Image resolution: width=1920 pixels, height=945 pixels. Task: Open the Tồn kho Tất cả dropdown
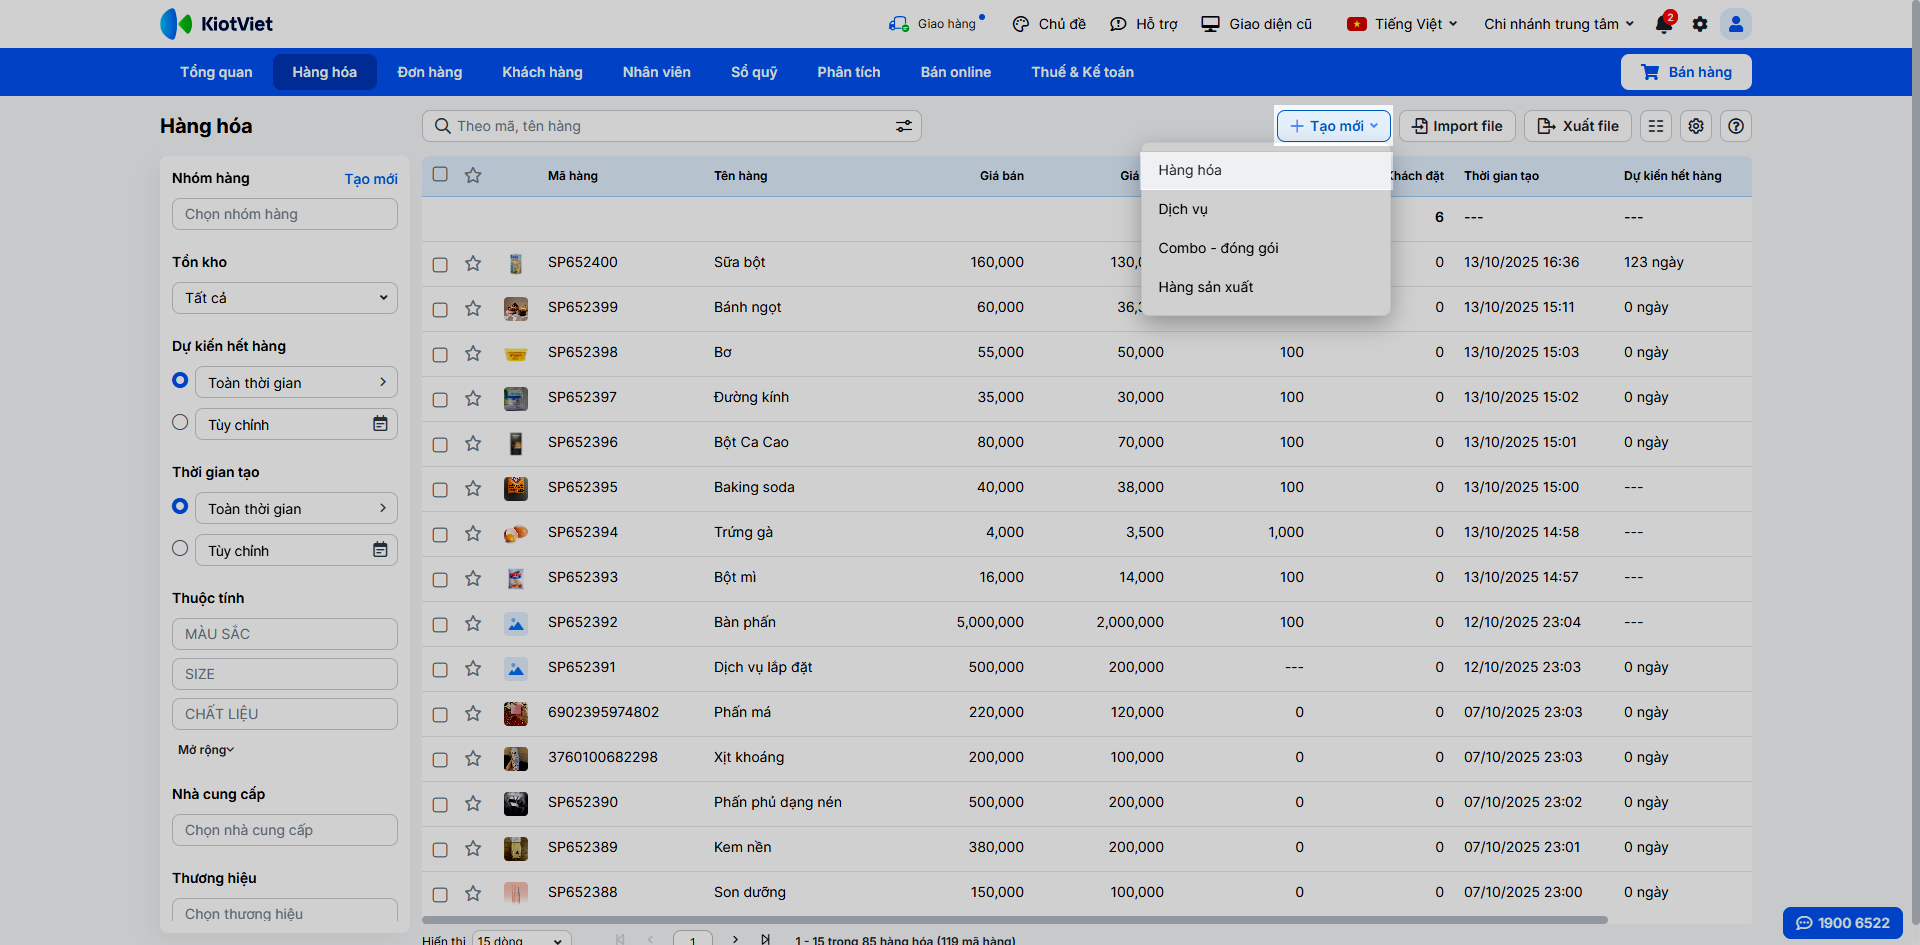285,298
